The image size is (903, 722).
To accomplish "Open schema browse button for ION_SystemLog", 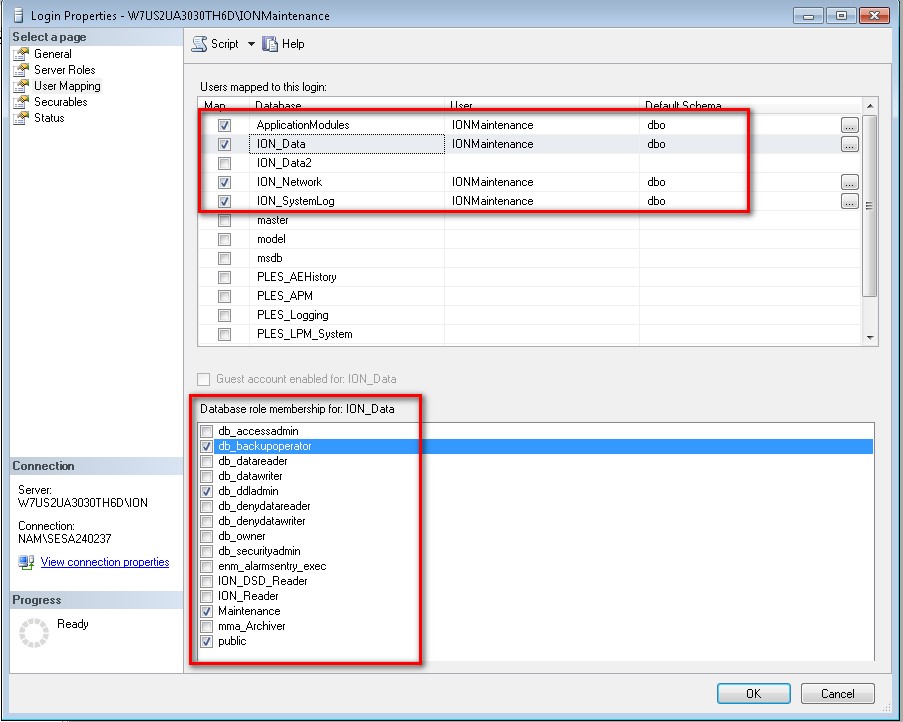I will [849, 201].
